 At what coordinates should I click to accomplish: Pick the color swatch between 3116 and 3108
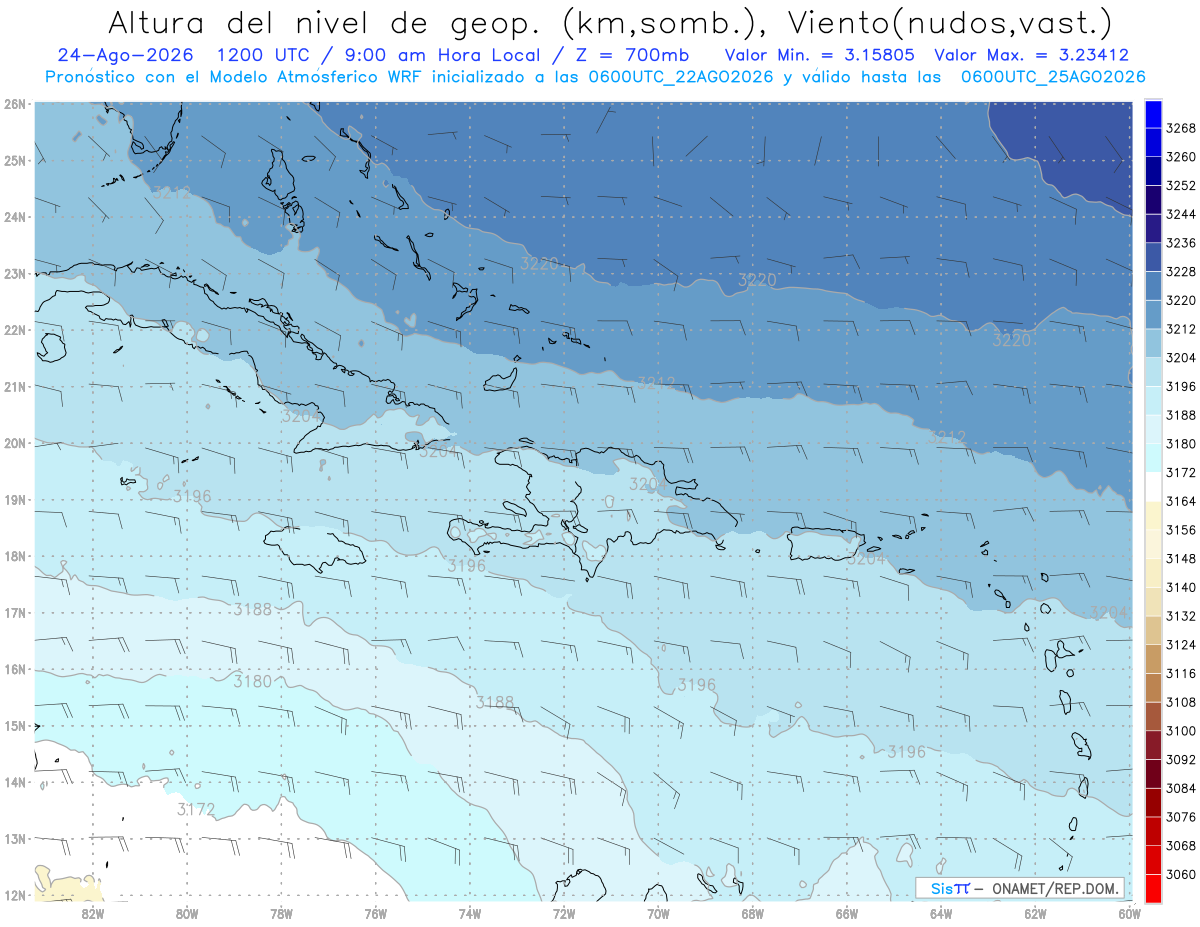tap(1153, 688)
